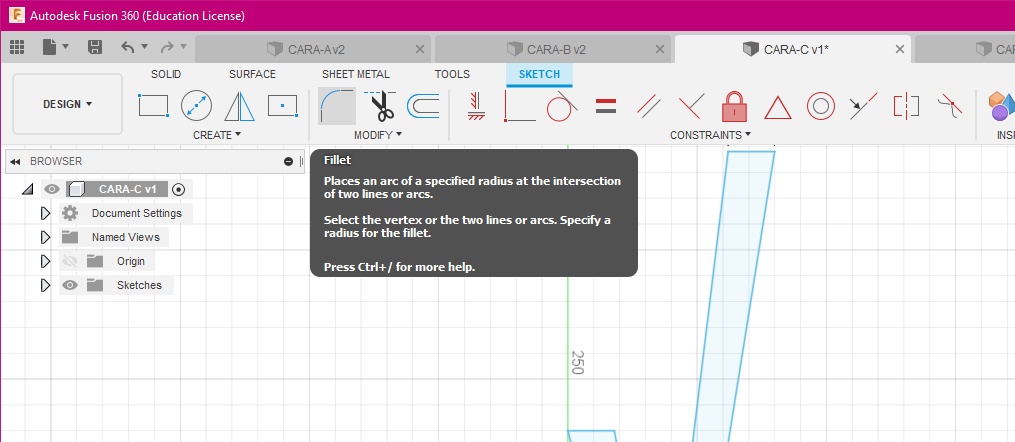The height and width of the screenshot is (442, 1015).
Task: Select the sketch Mirror tool
Action: [240, 105]
